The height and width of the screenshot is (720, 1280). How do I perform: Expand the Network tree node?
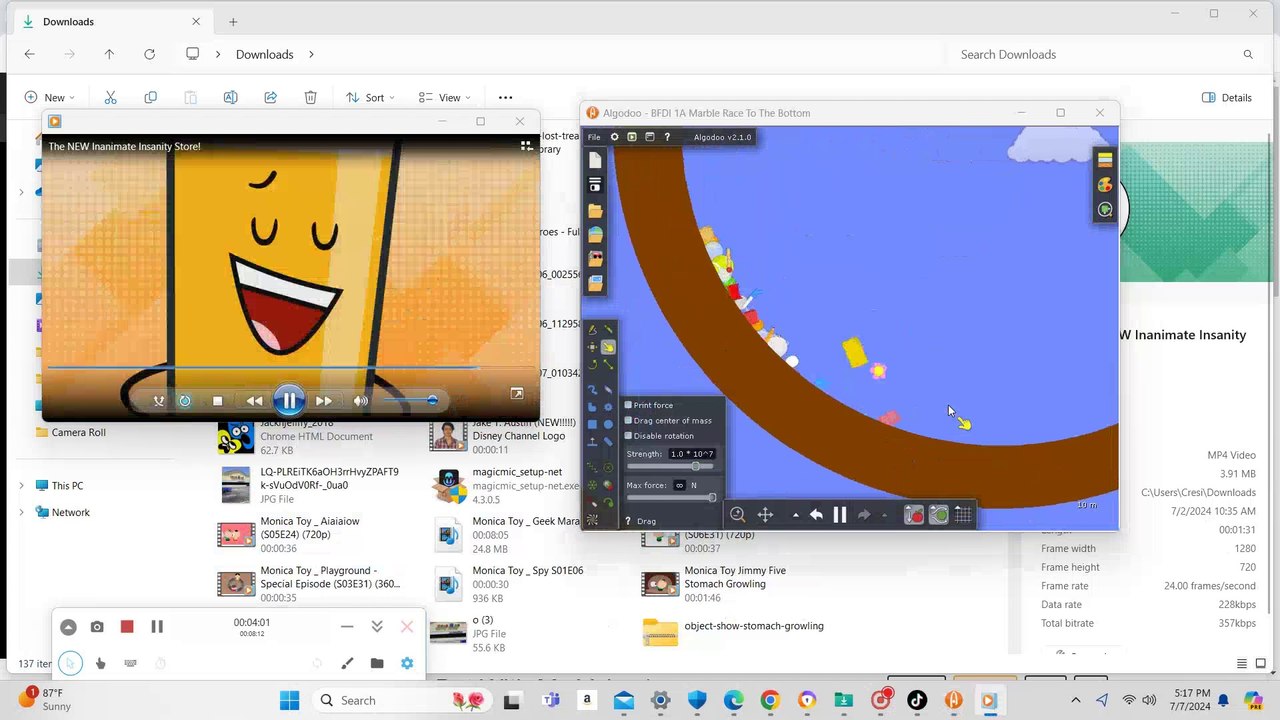(21, 512)
